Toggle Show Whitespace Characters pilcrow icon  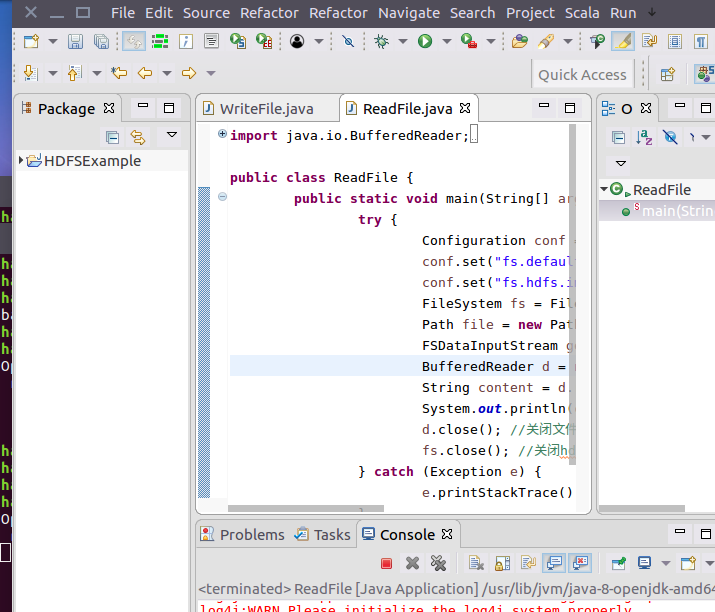tap(701, 41)
